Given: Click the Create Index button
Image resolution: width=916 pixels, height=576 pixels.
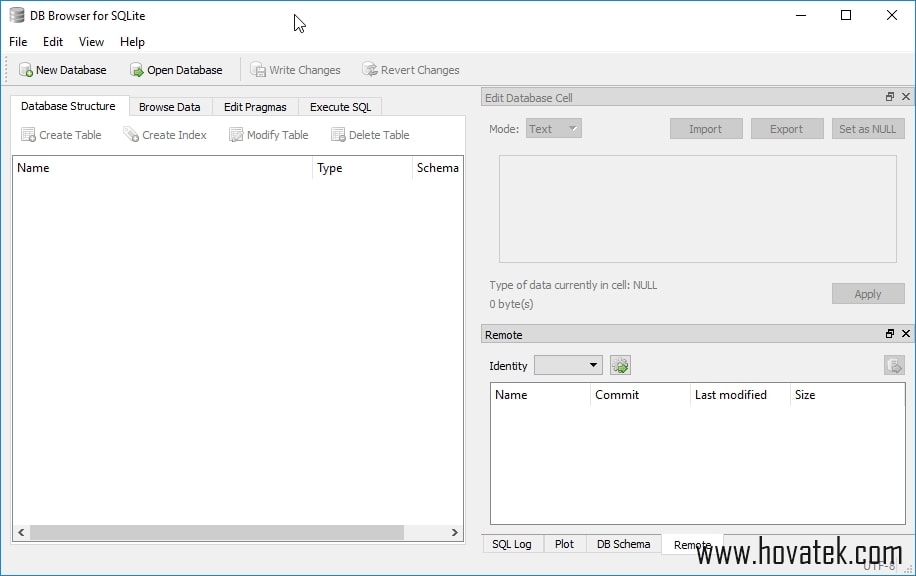Looking at the screenshot, I should (x=165, y=135).
